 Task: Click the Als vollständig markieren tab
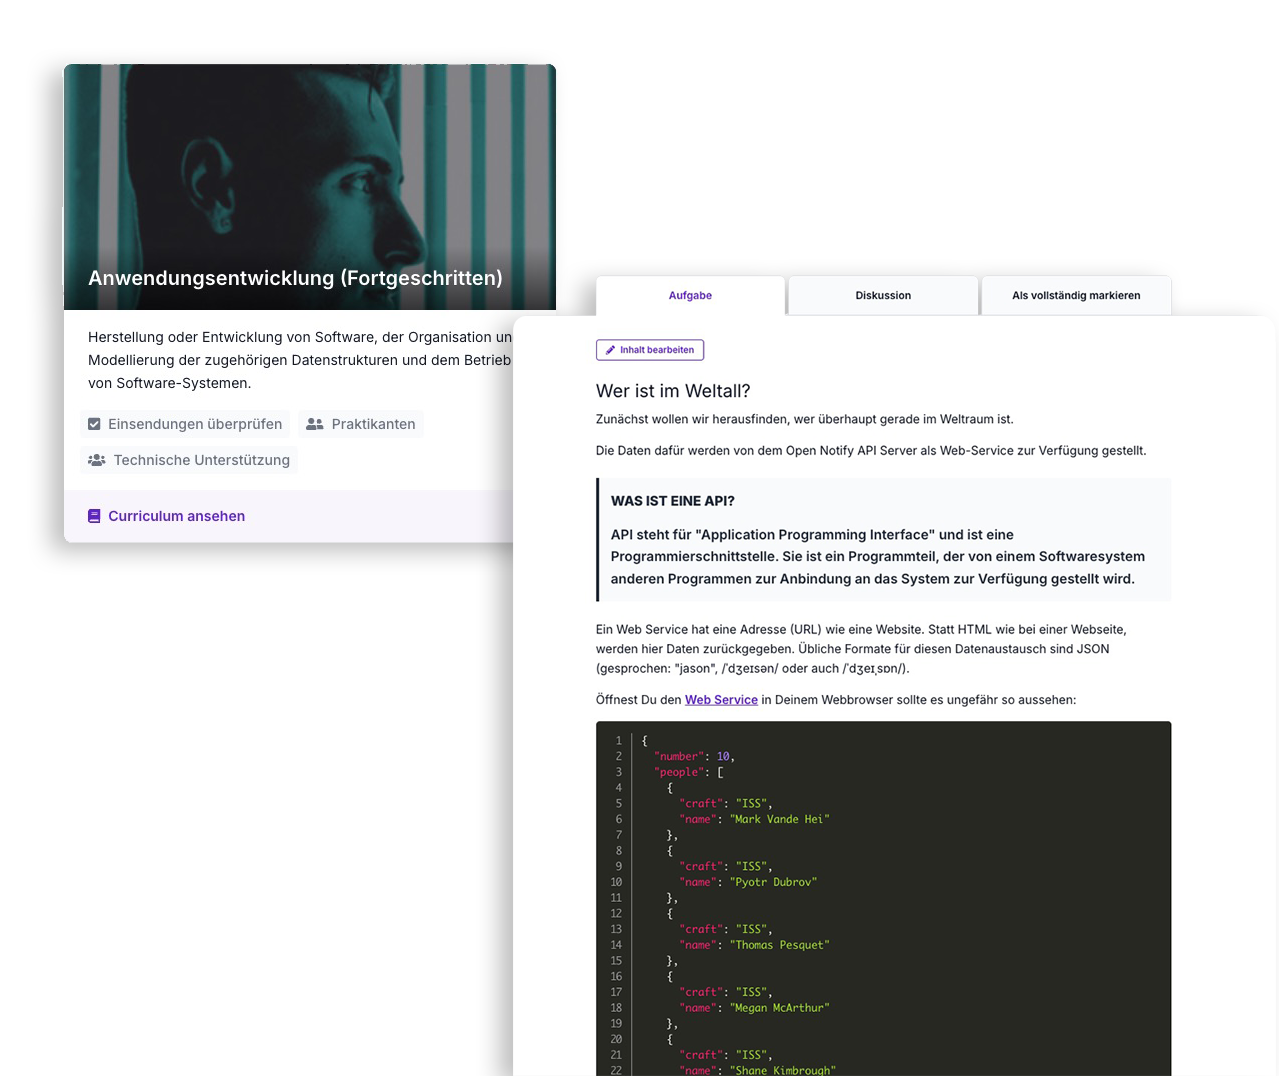click(1076, 295)
